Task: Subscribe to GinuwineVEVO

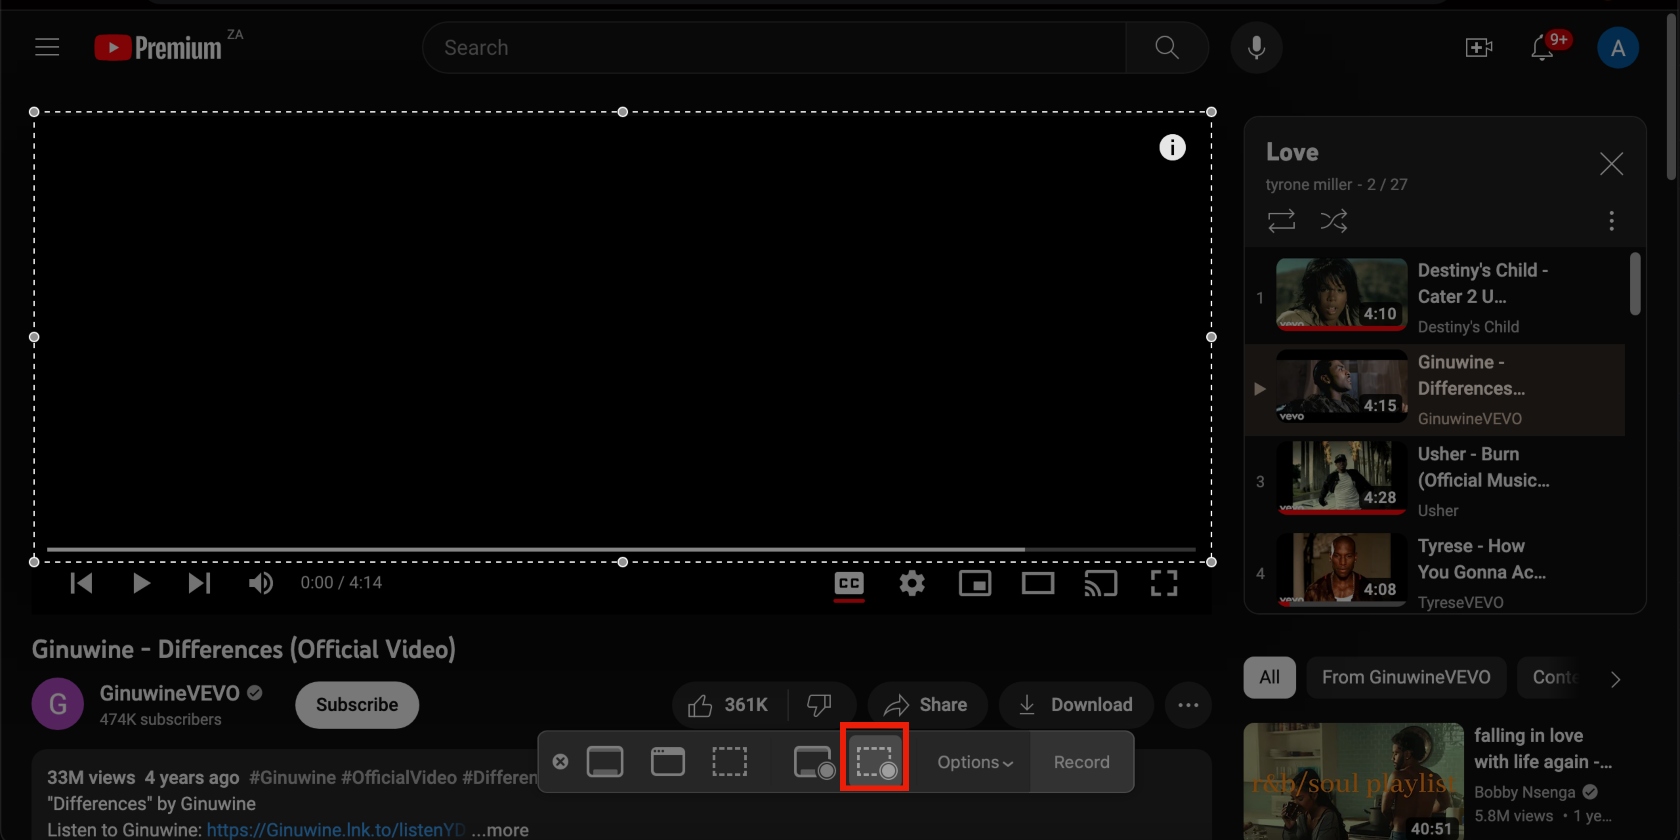Action: pos(357,705)
